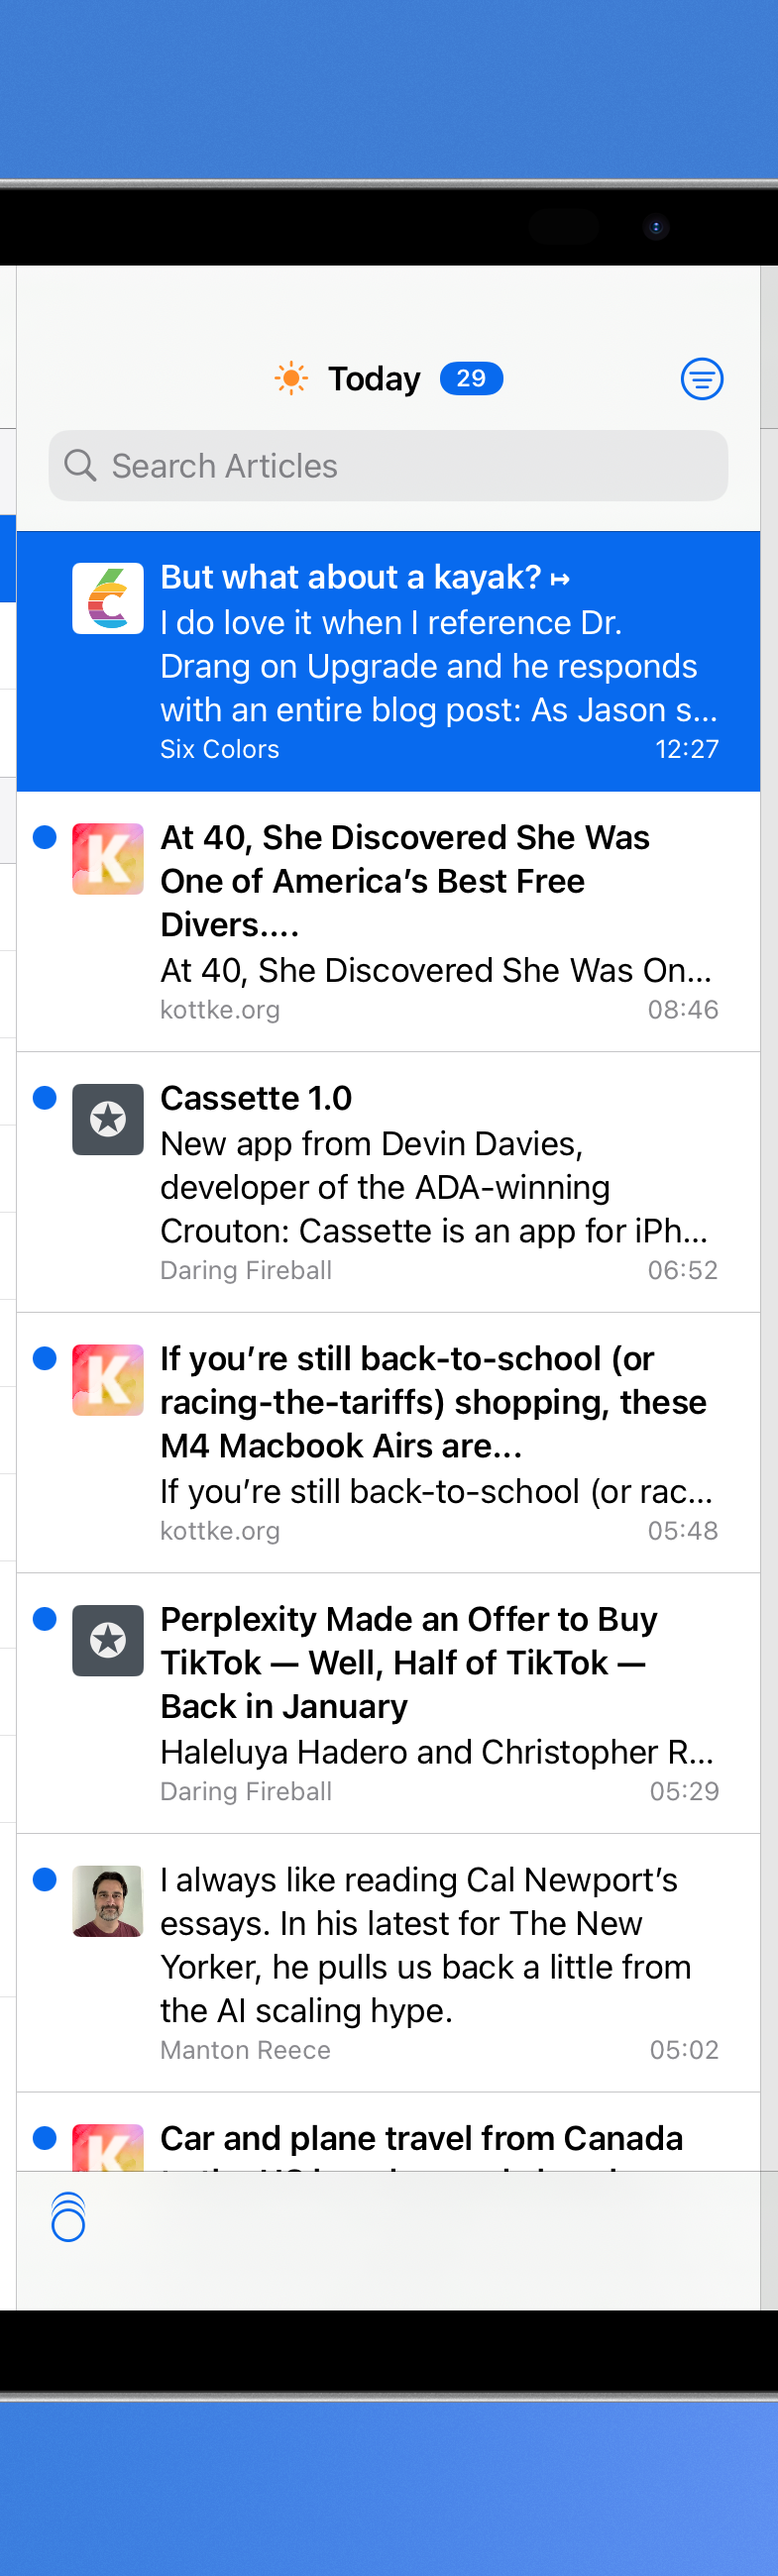Toggle the unread dot on the M4 Macbook Airs article
Viewport: 778px width, 2576px height.
click(44, 1357)
